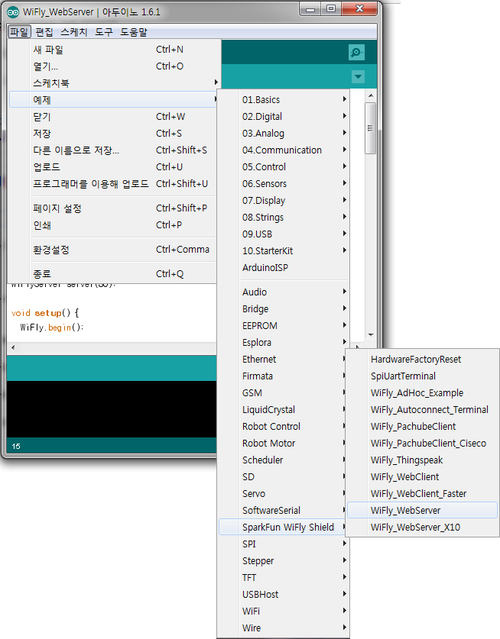This screenshot has width=500, height=639.
Task: Select the ArduinoISP example
Action: (x=284, y=268)
